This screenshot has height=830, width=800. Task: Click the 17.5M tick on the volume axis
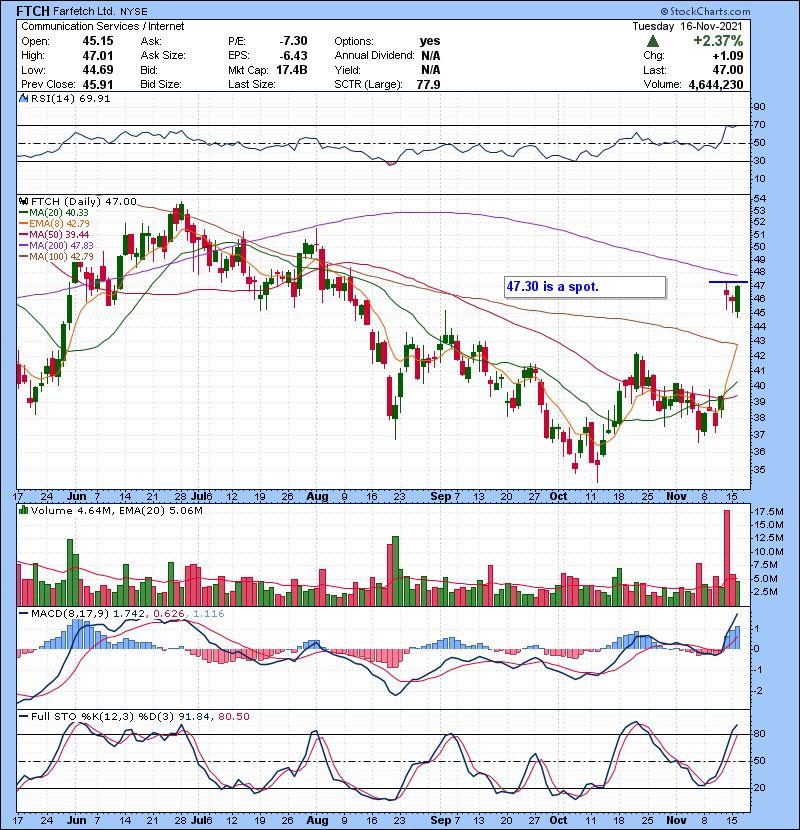(769, 511)
